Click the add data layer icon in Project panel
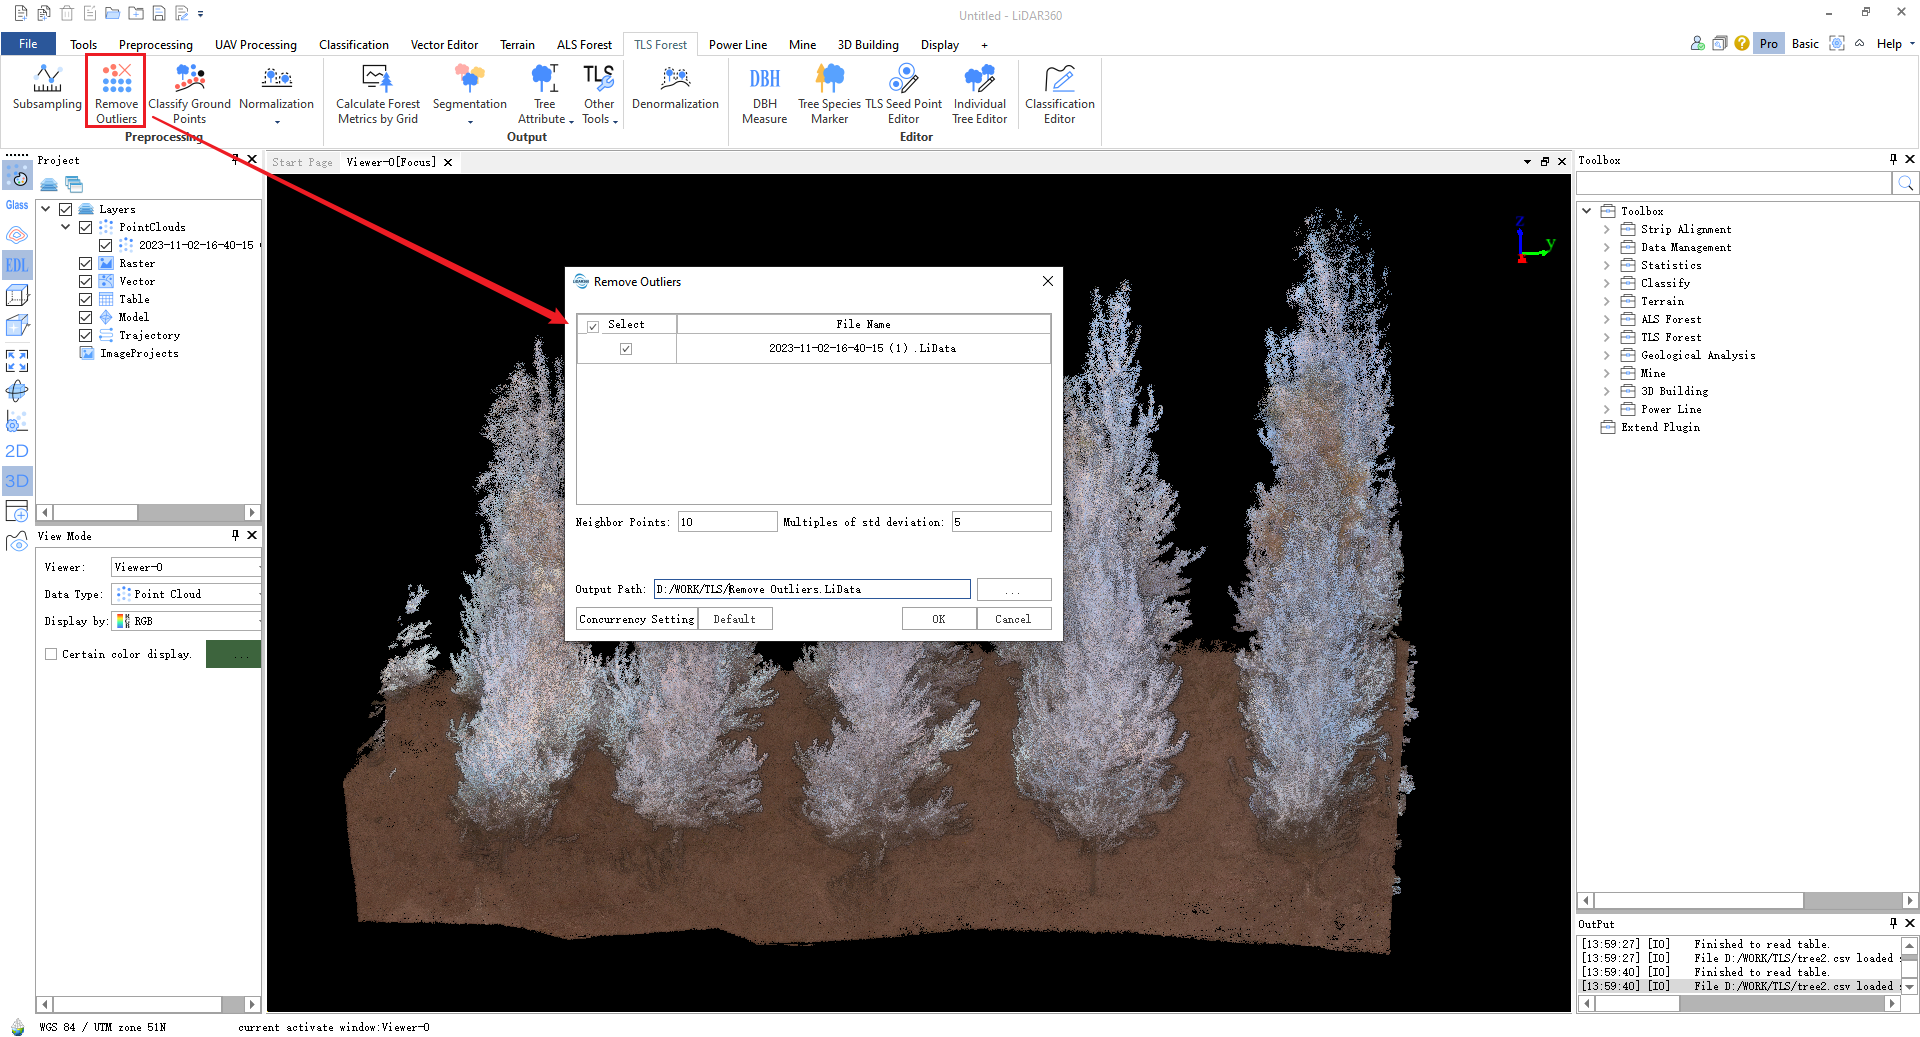This screenshot has height=1037, width=1920. click(x=49, y=184)
